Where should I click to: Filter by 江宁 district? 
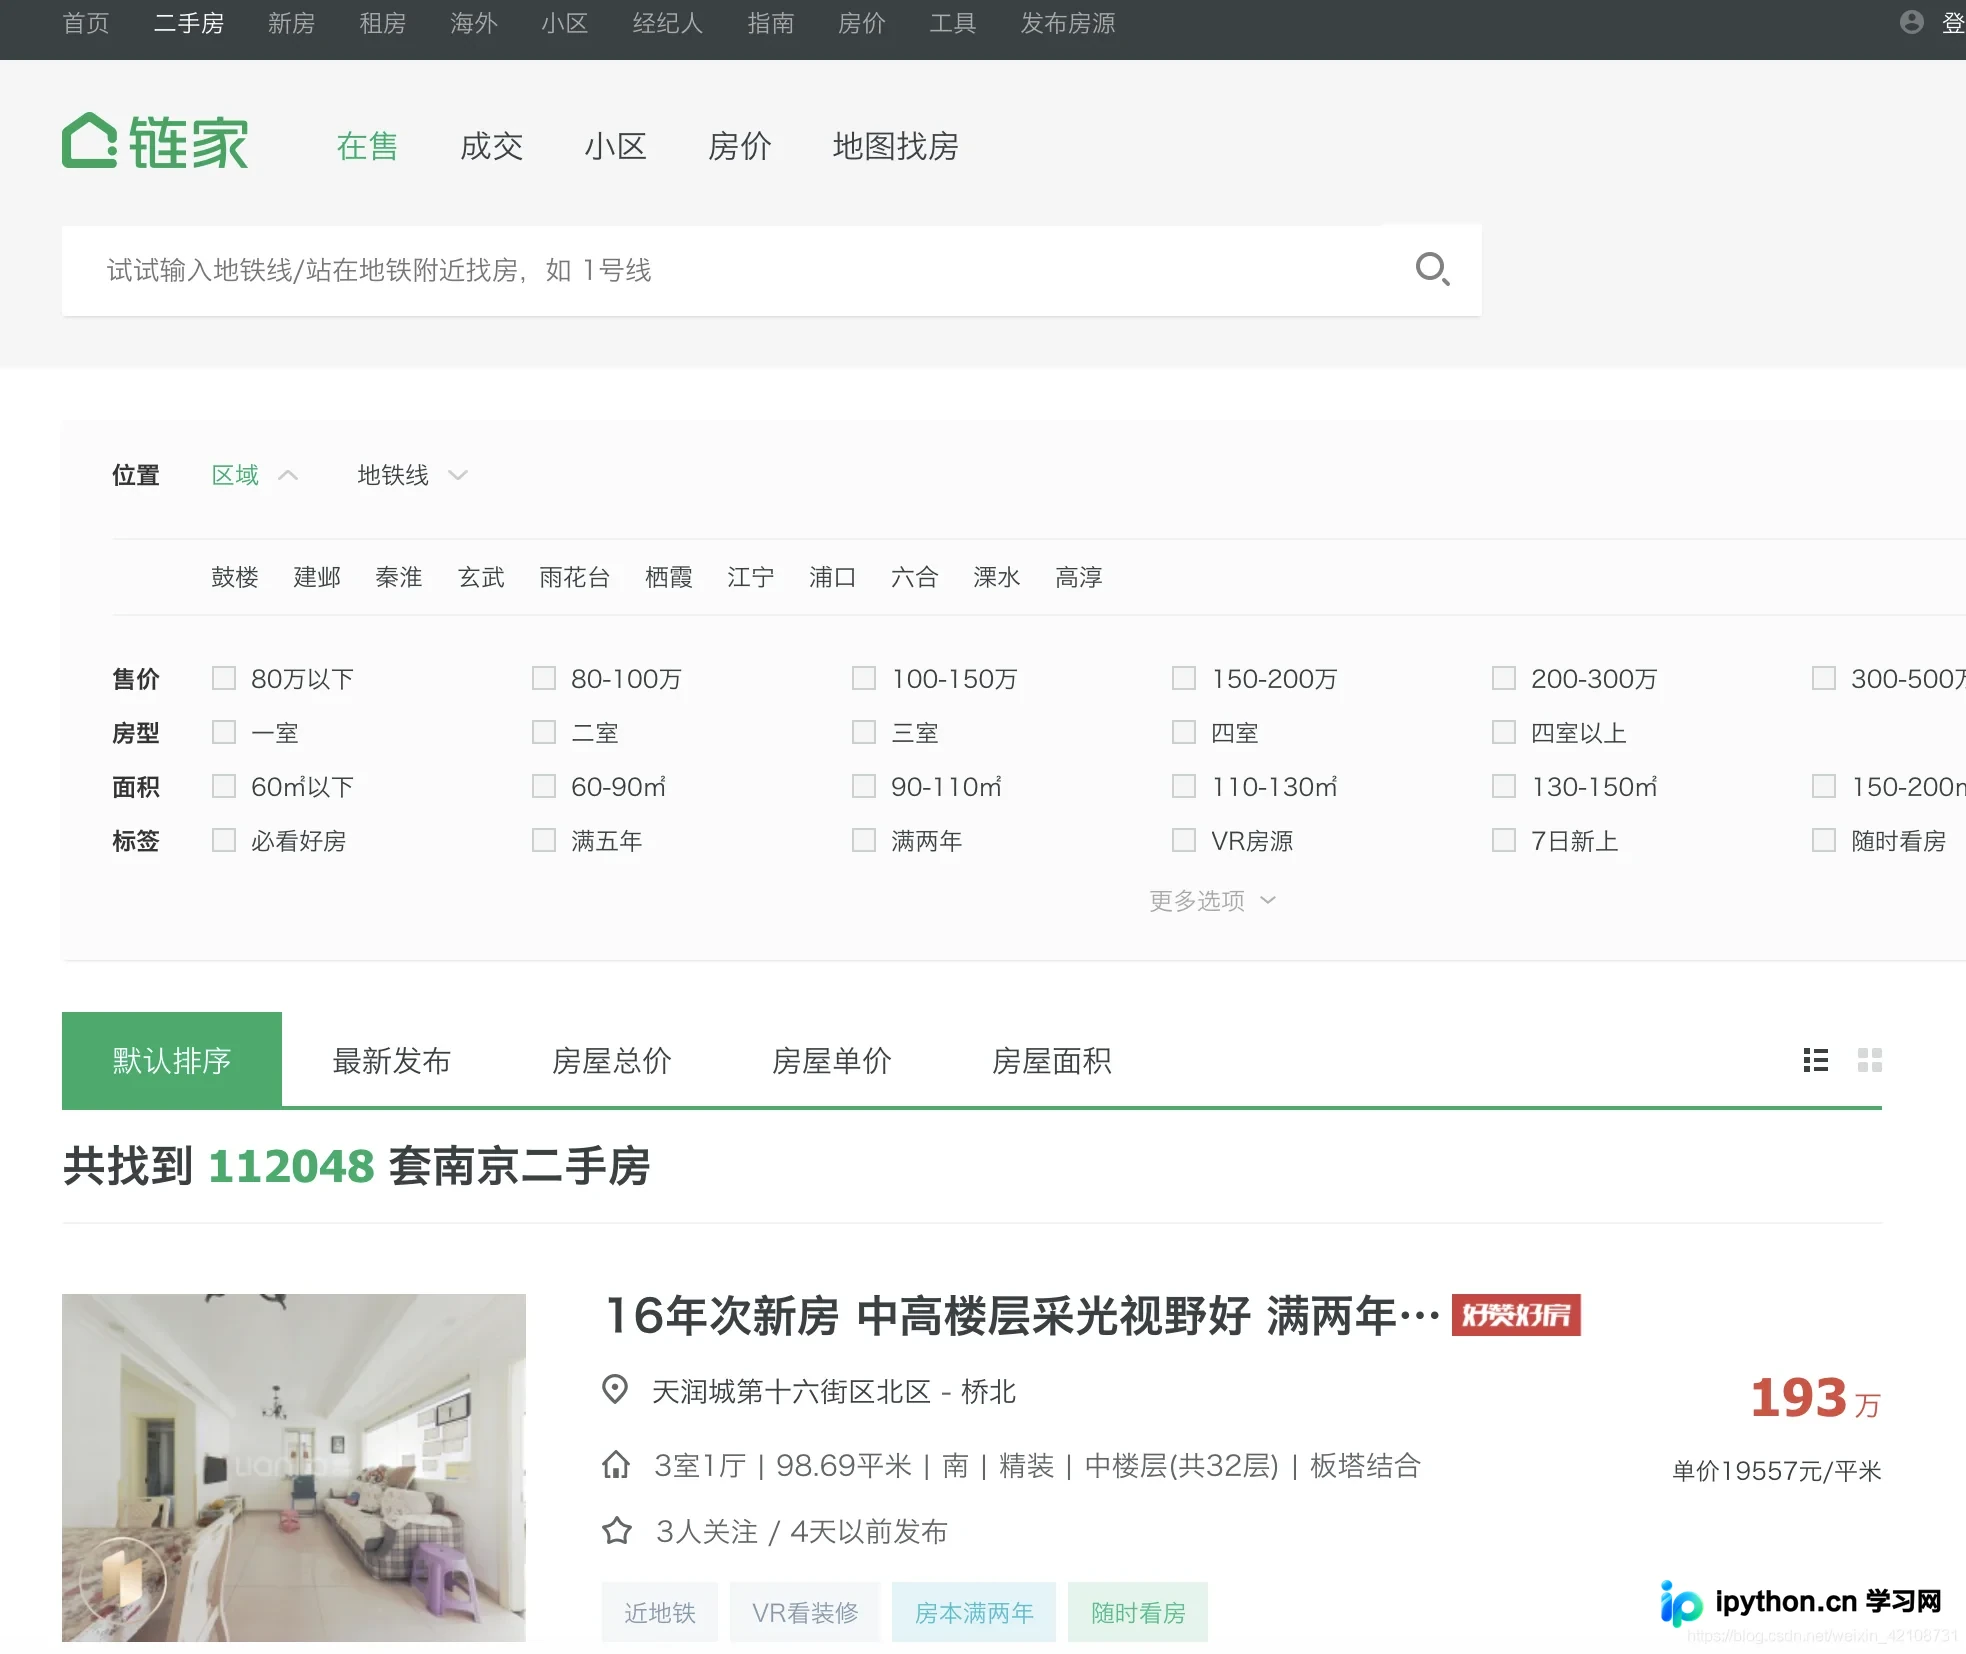click(x=751, y=577)
